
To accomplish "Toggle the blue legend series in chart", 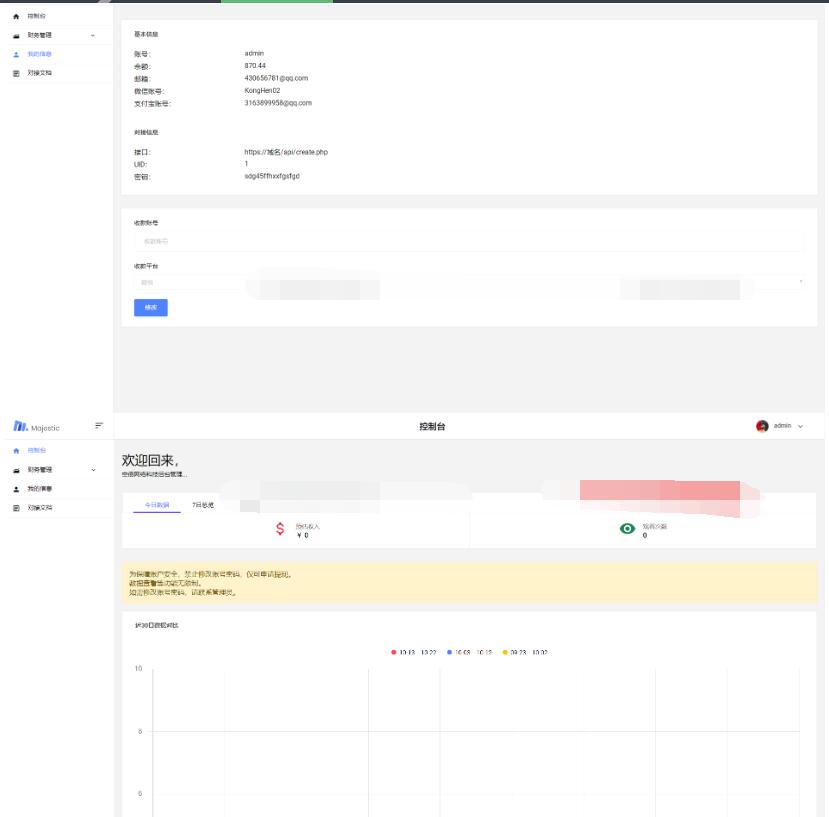I will tap(470, 652).
